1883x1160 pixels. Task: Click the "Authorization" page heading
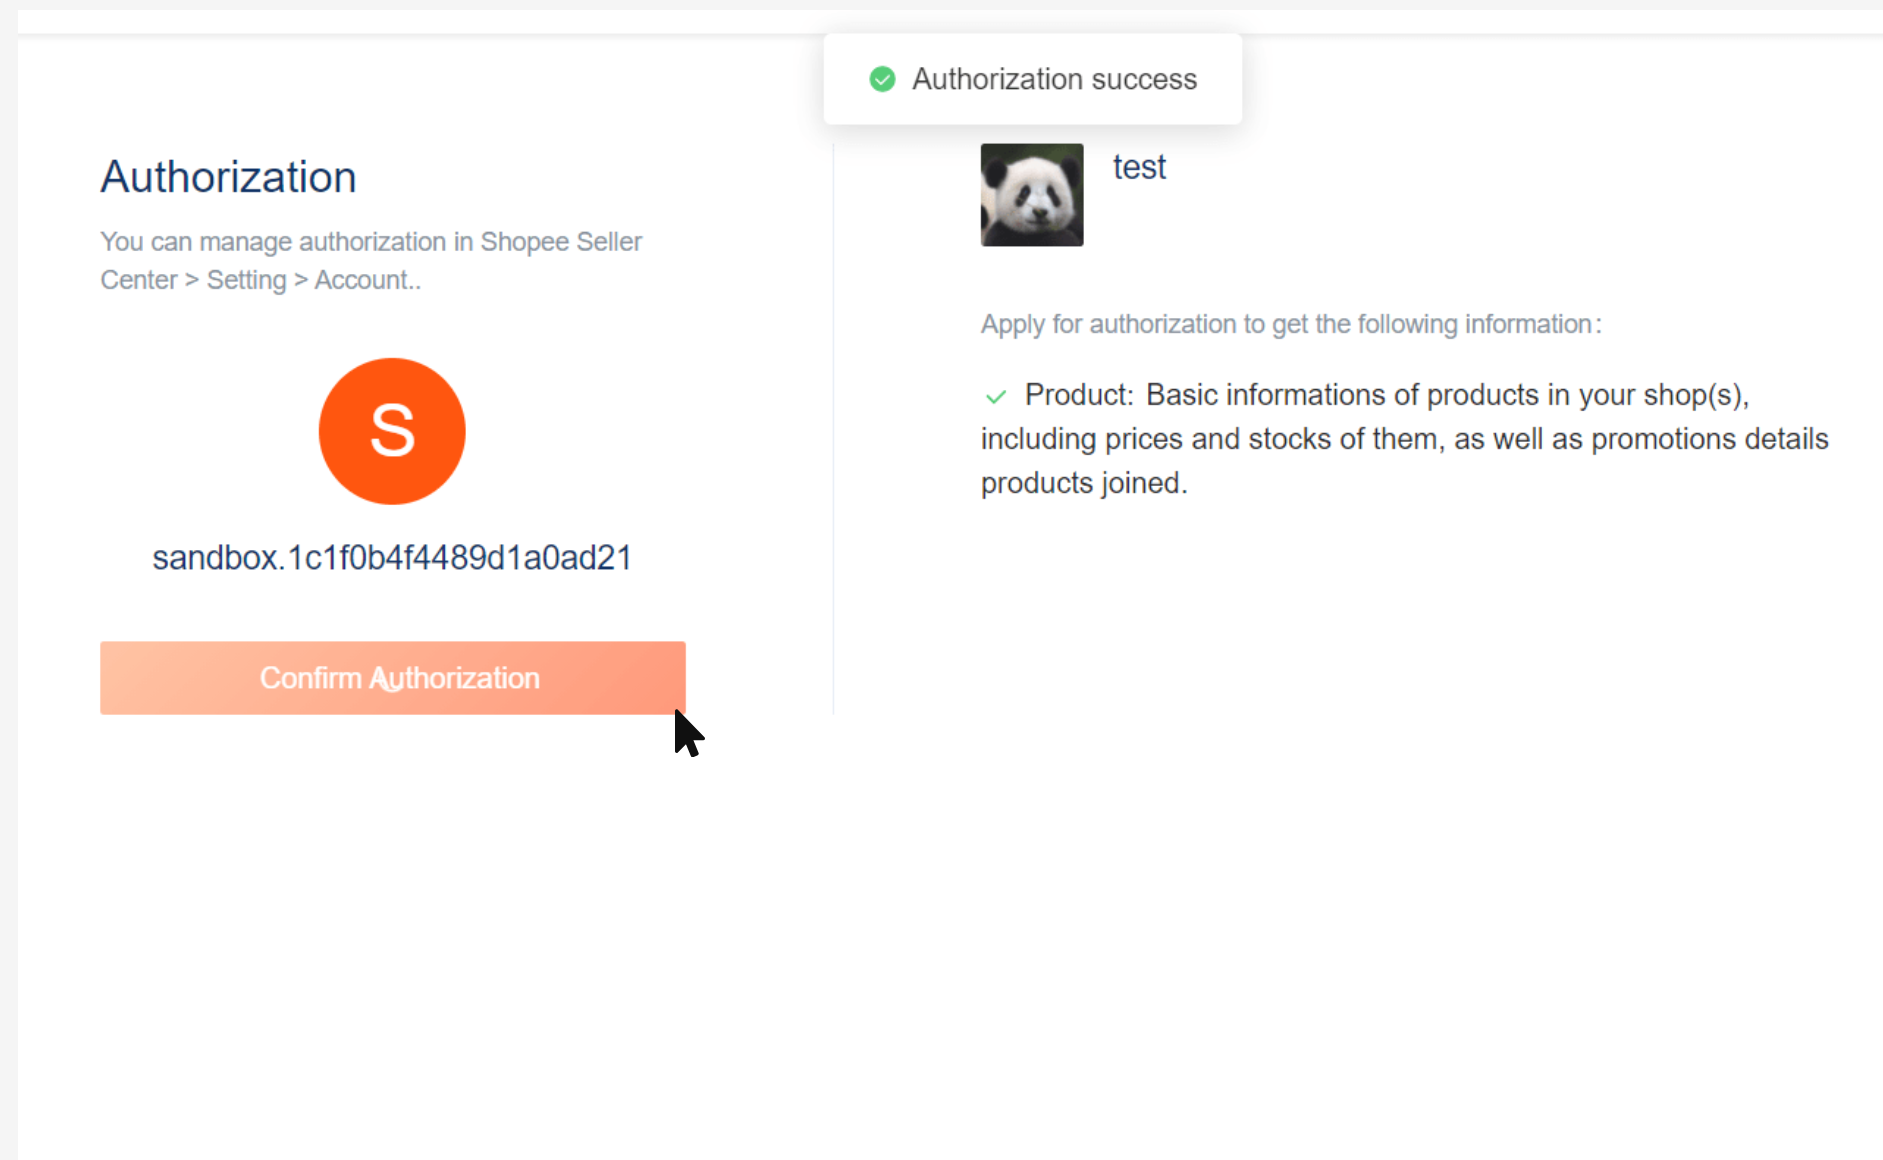(228, 177)
